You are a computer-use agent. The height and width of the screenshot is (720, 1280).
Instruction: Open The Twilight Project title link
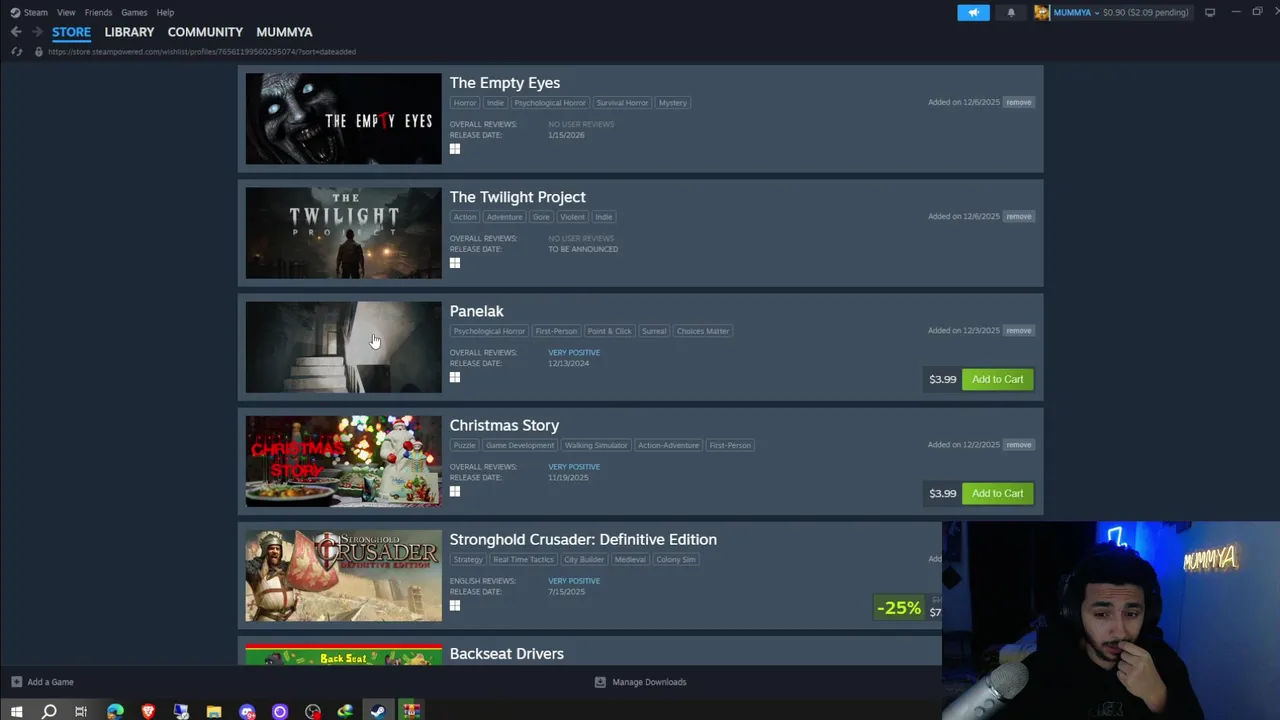pos(517,197)
